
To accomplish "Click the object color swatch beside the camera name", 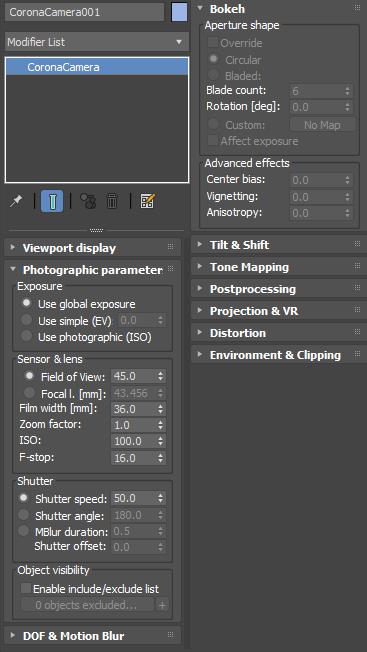I will coord(179,12).
